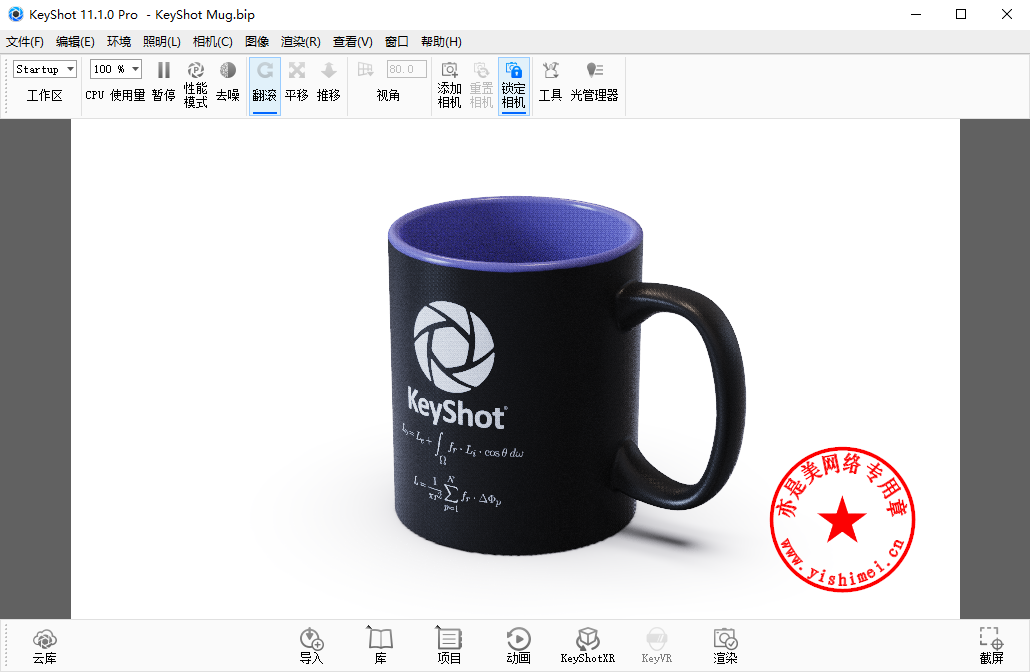
Task: Close the KeyShot window
Action: (x=1006, y=14)
